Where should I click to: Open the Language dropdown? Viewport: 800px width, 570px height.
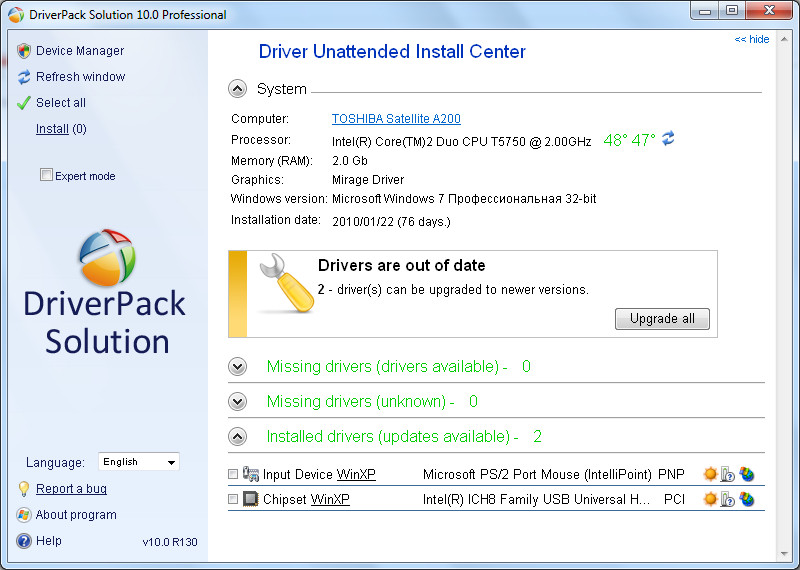pos(139,462)
